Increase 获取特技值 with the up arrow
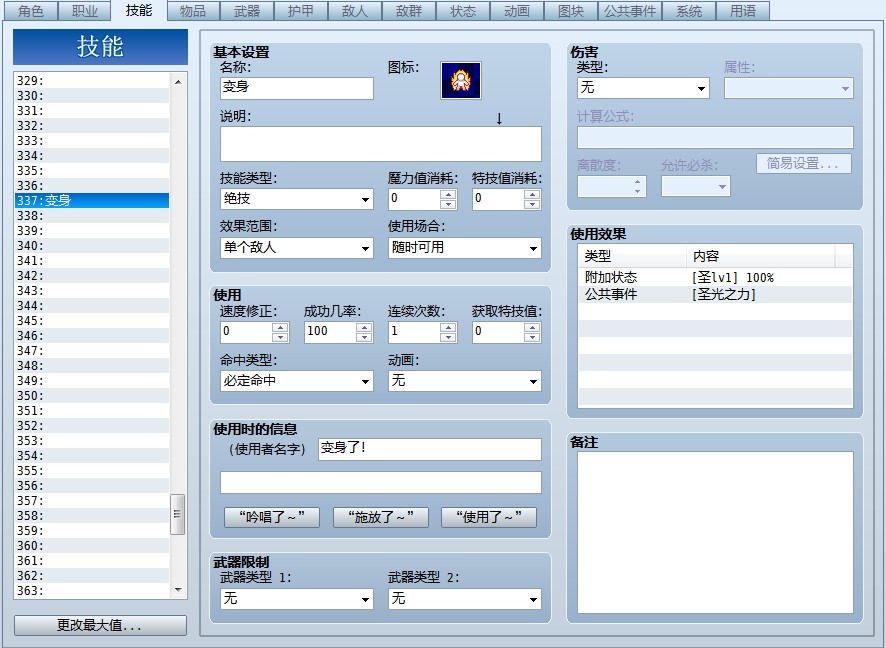 [532, 327]
